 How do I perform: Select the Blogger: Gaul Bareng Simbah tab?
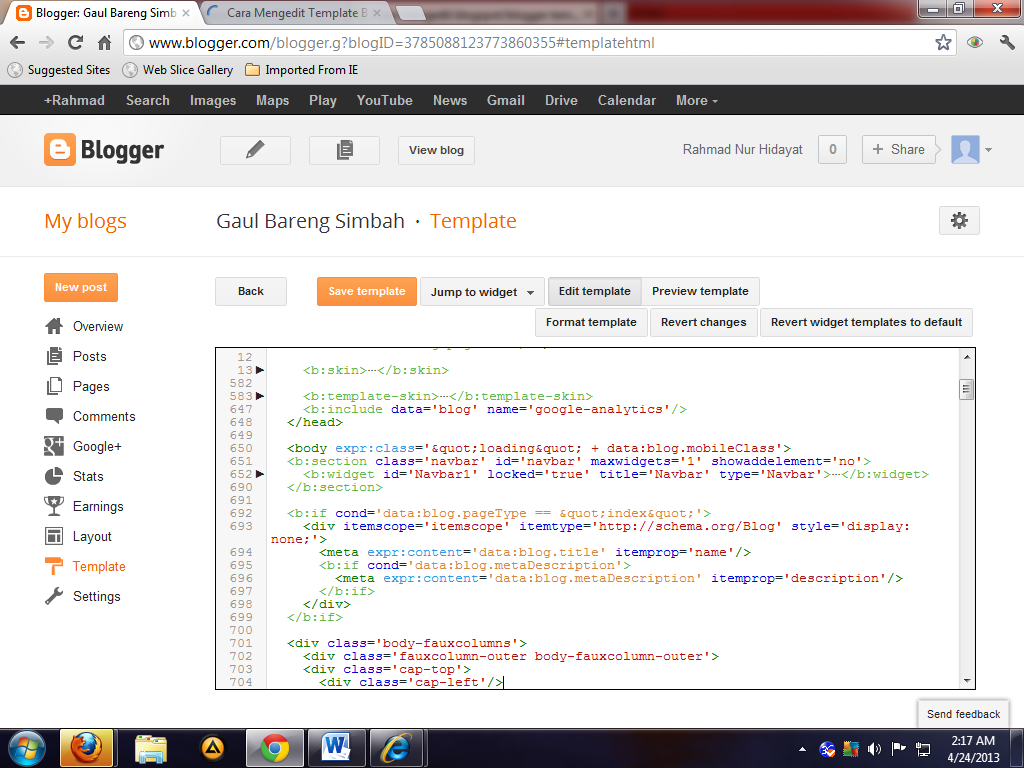[104, 12]
